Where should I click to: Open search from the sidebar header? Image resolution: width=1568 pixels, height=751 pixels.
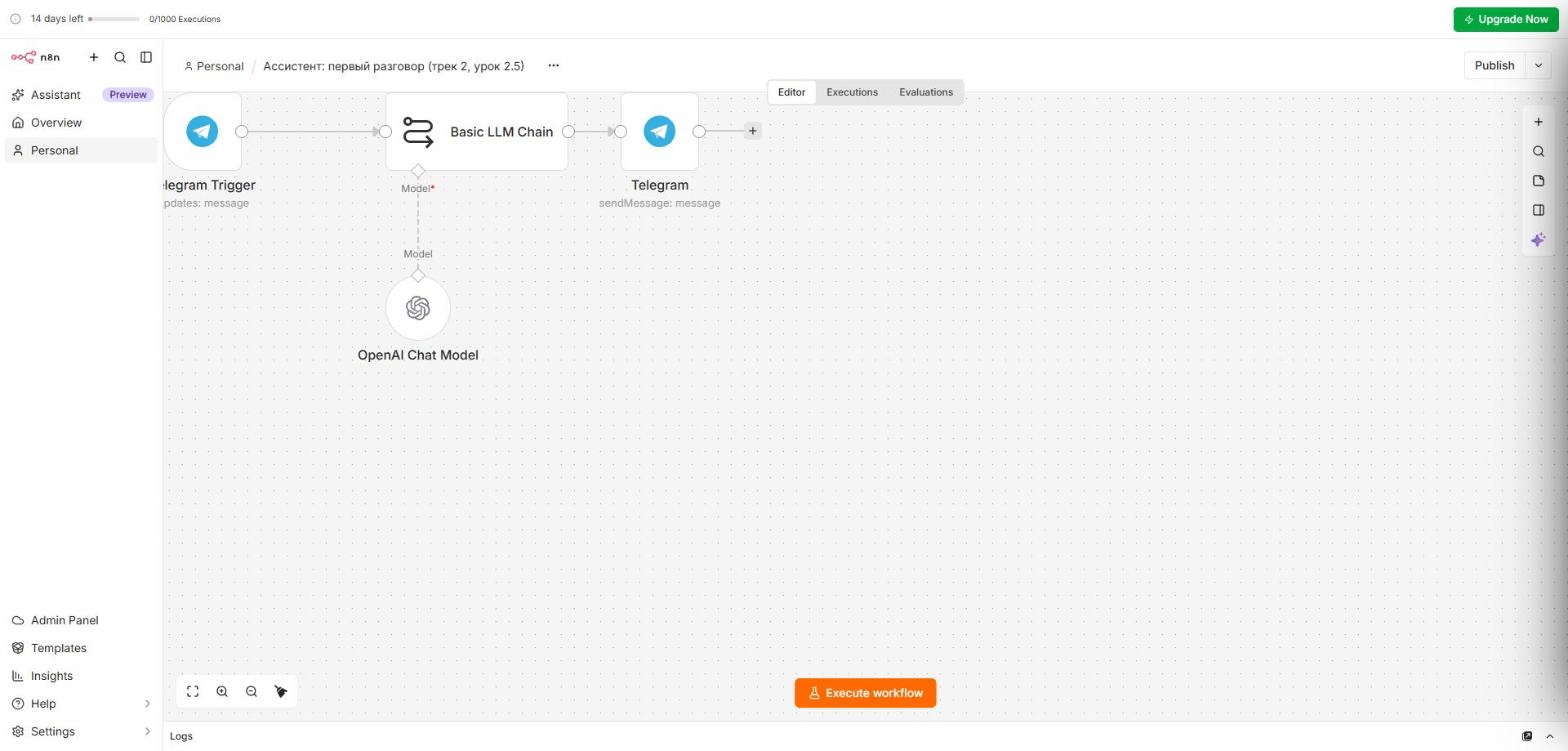120,57
